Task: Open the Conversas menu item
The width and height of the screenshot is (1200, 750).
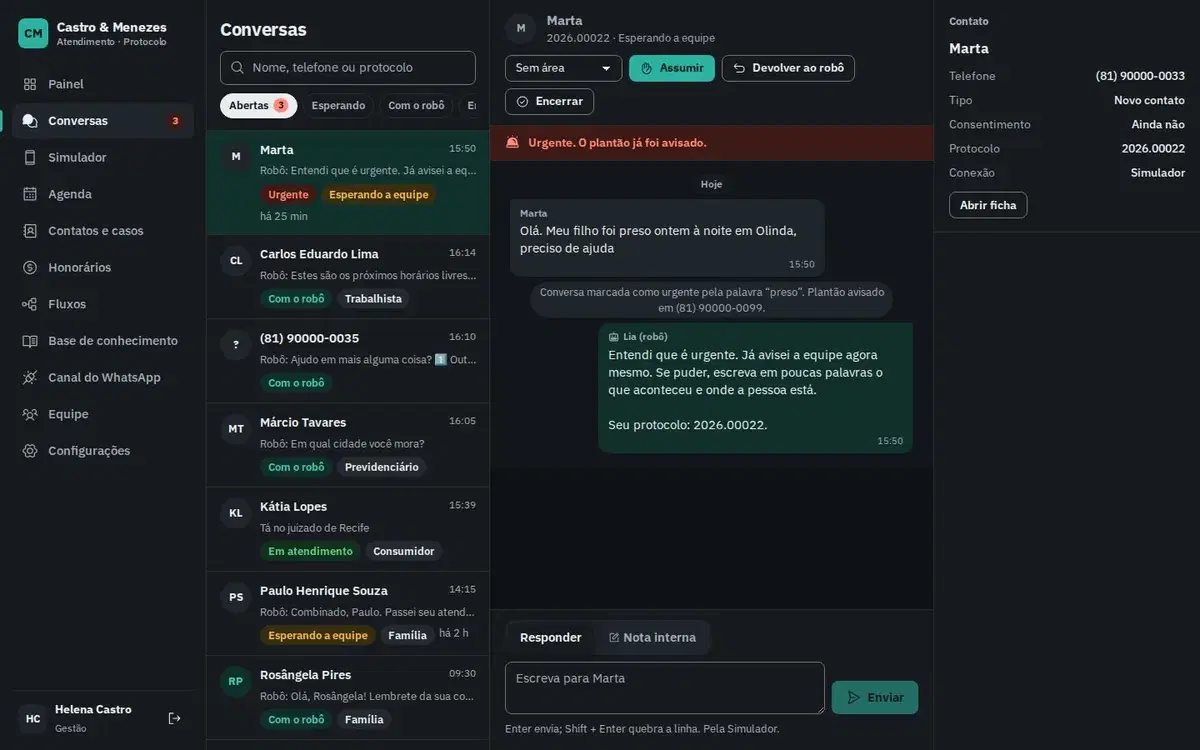Action: click(103, 121)
